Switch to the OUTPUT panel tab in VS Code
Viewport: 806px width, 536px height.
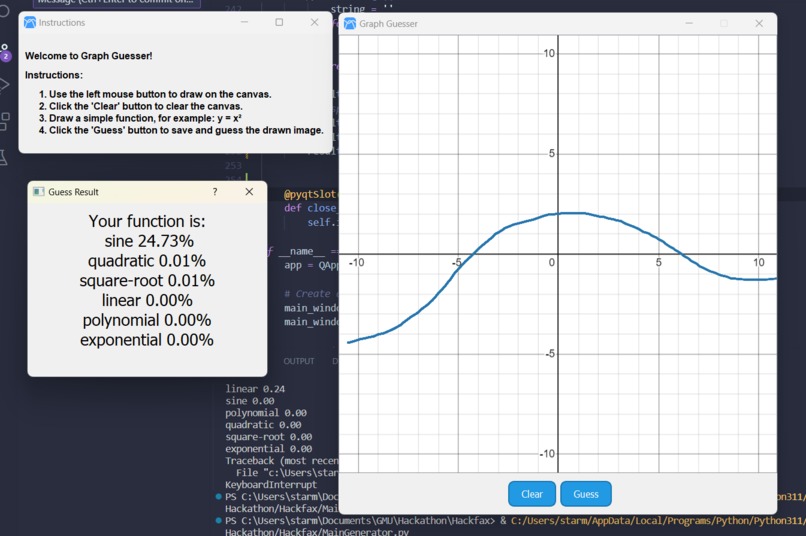pos(299,361)
